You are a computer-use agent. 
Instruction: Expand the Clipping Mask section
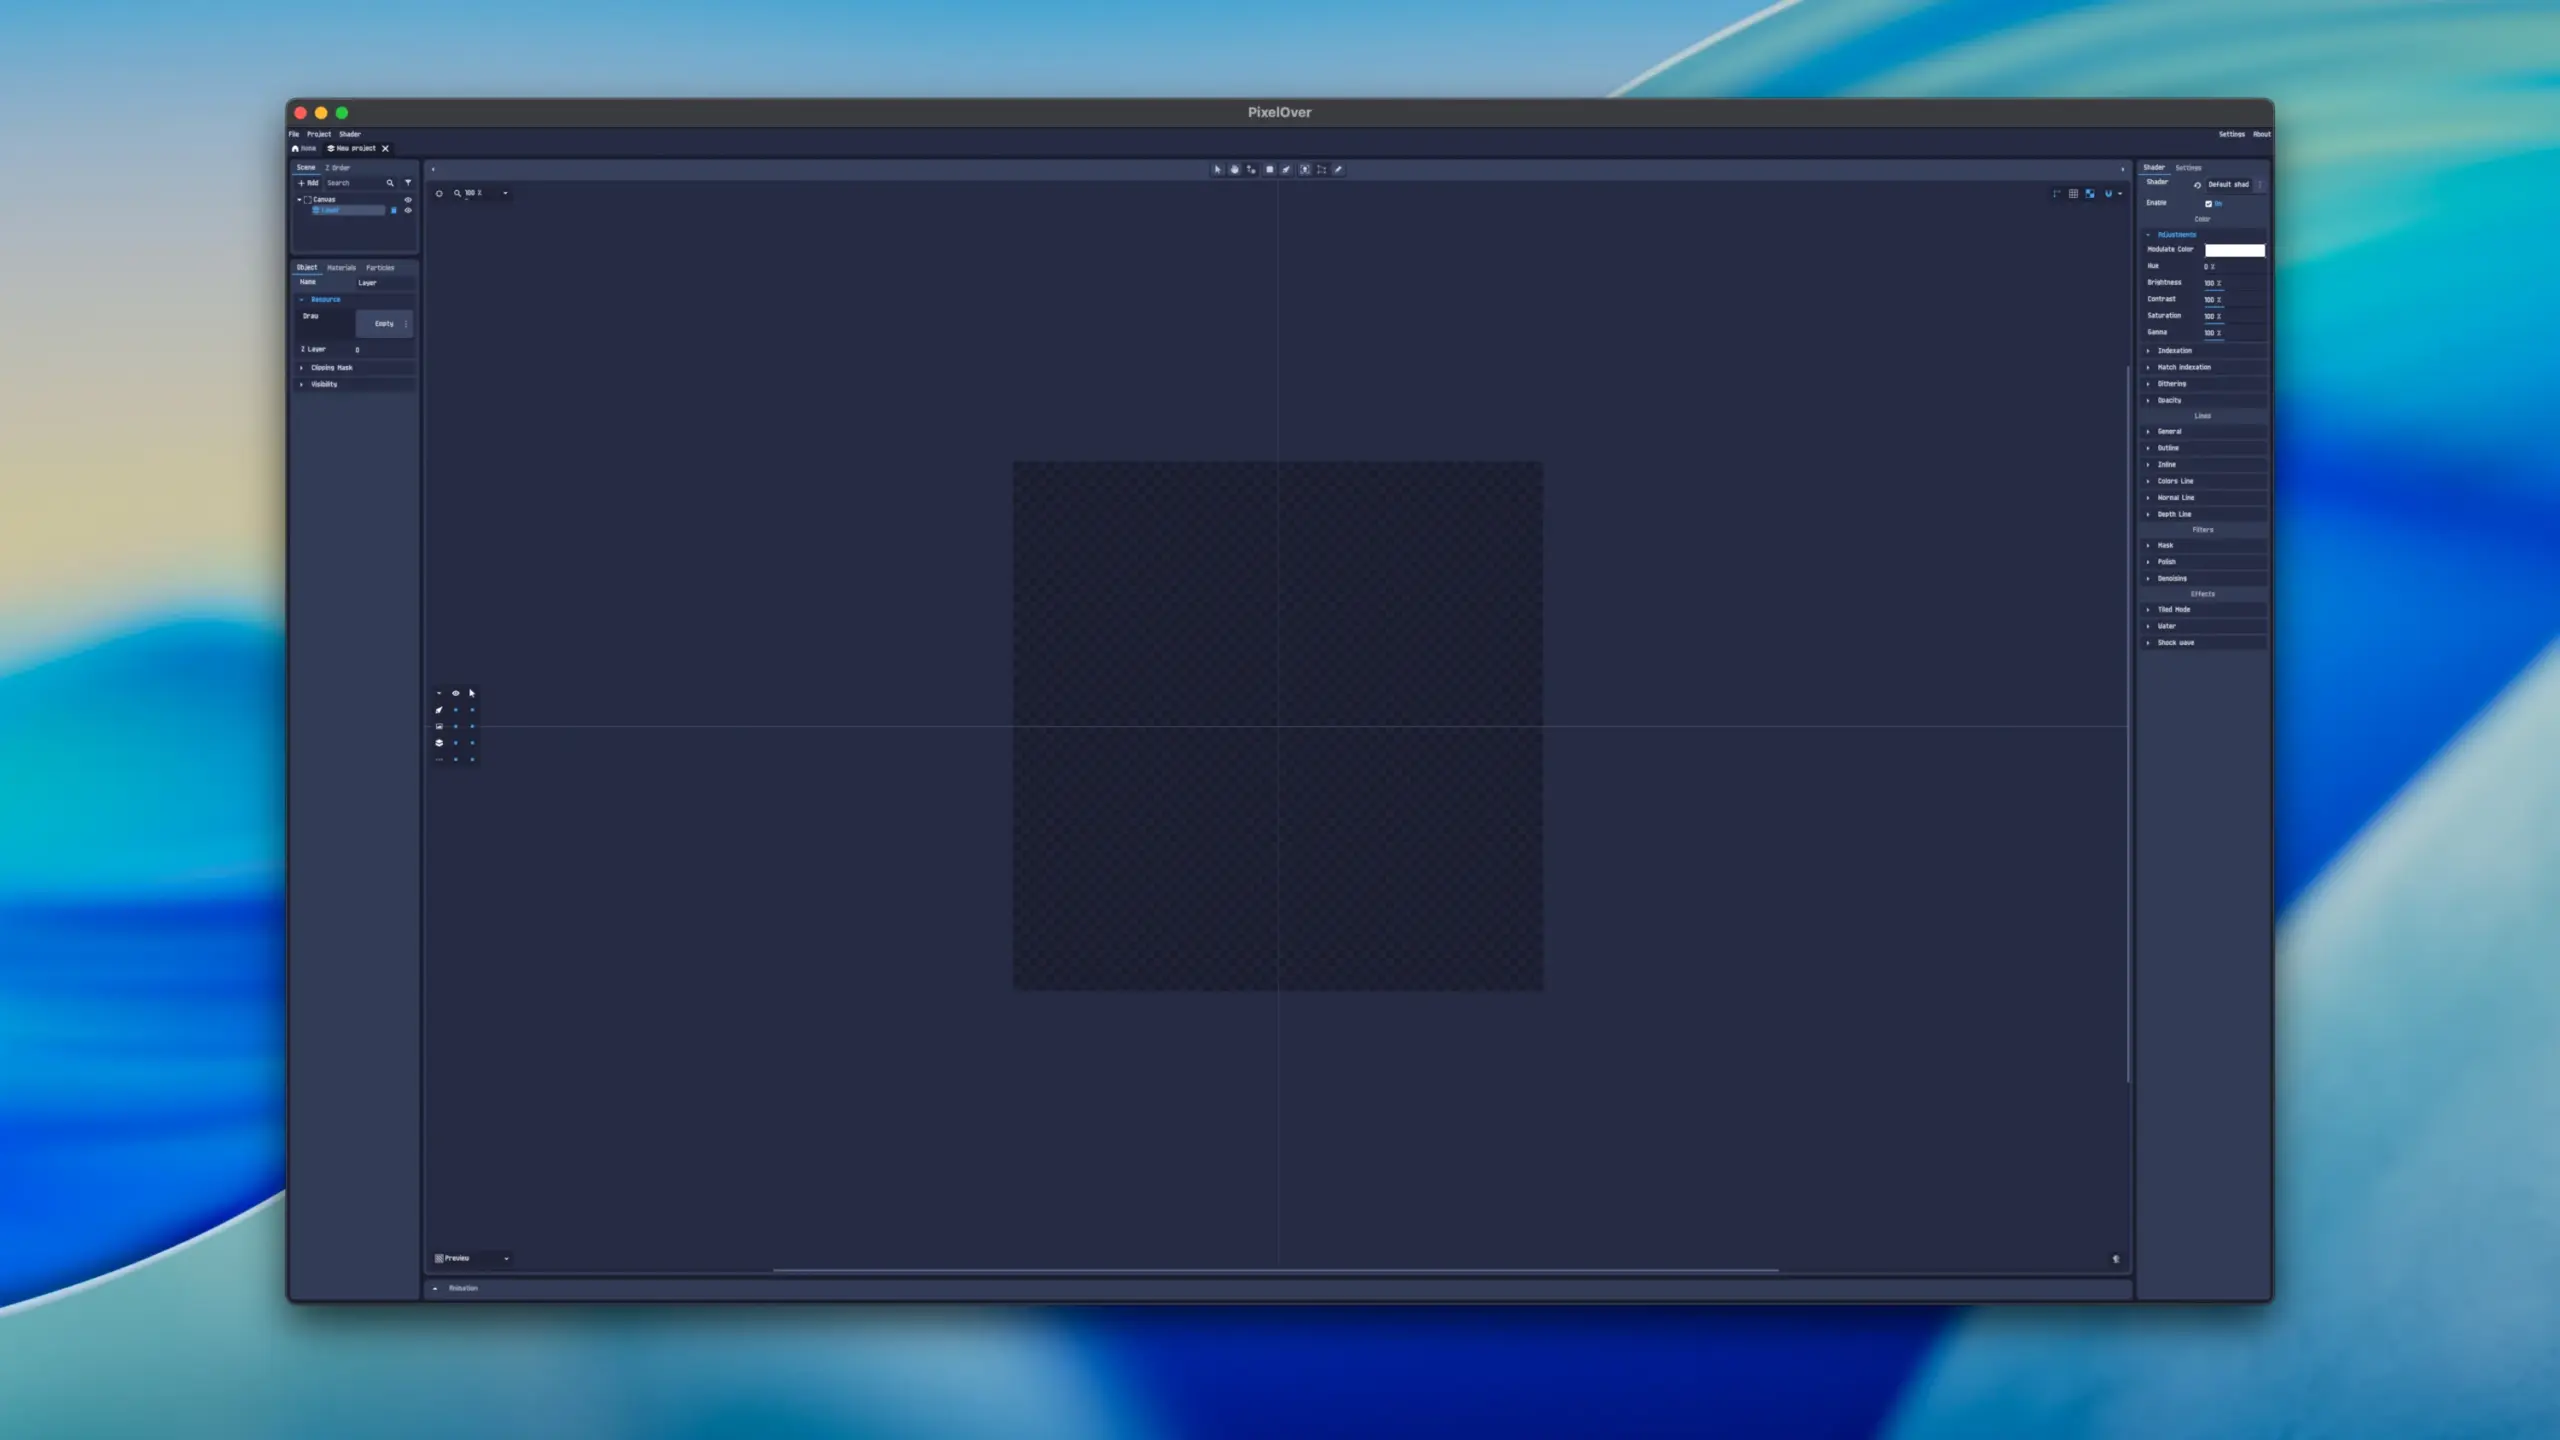tap(331, 368)
